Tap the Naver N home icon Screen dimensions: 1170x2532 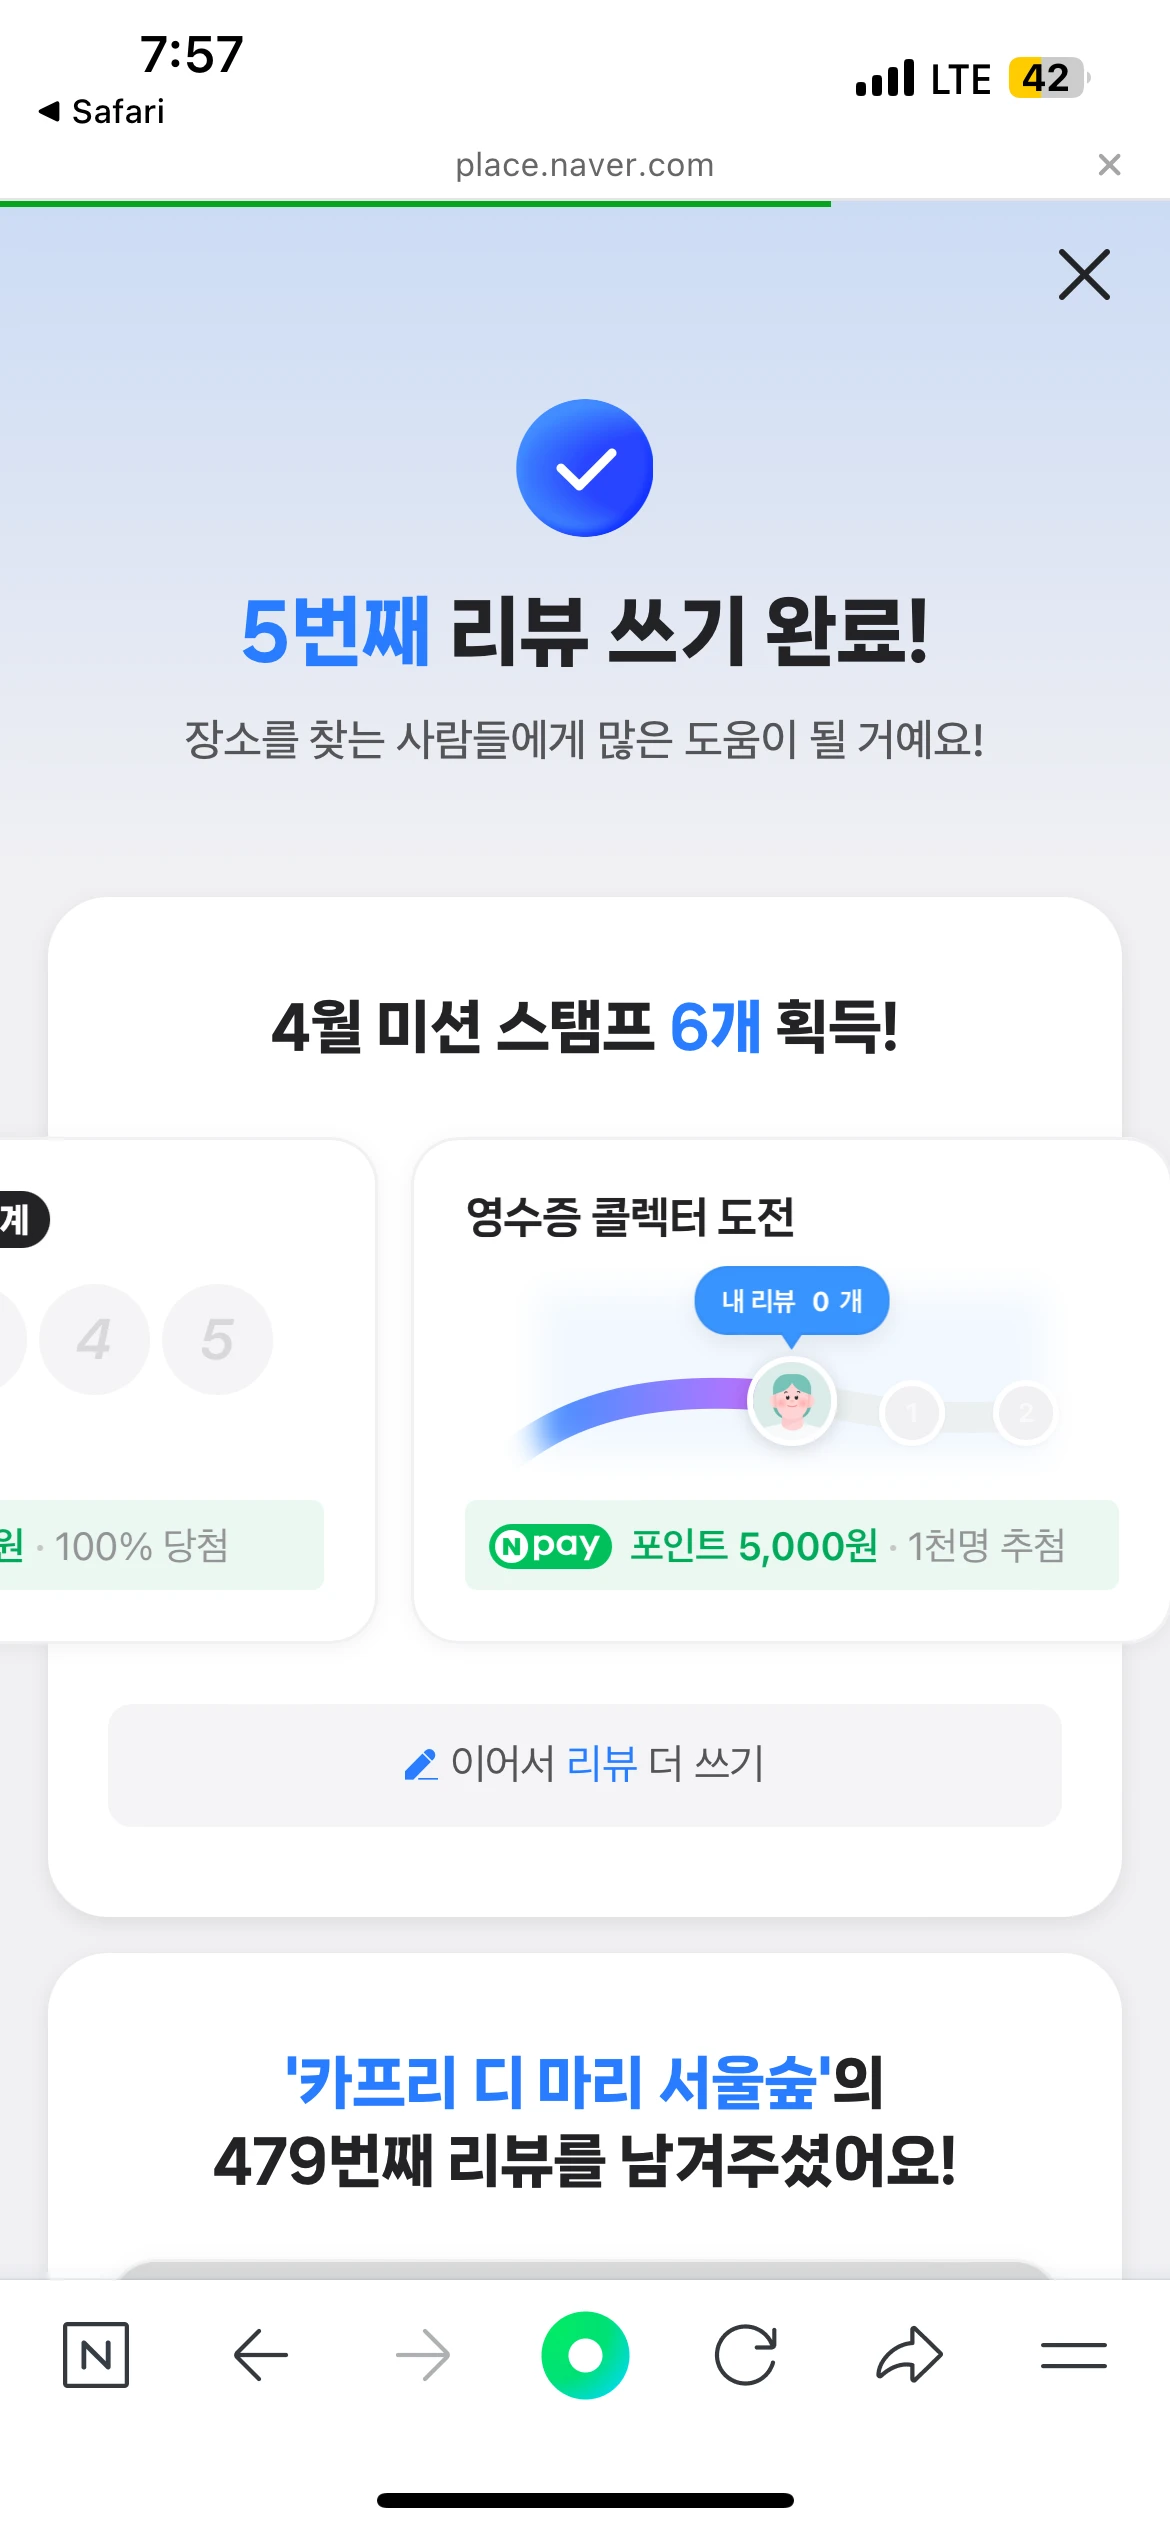coord(96,2355)
